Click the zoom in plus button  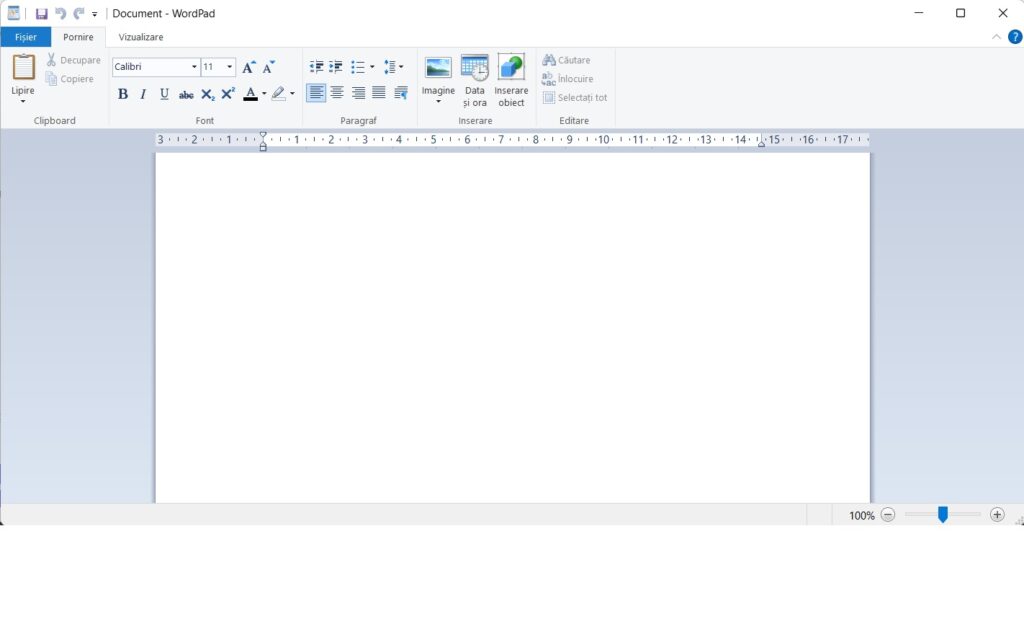(x=997, y=515)
